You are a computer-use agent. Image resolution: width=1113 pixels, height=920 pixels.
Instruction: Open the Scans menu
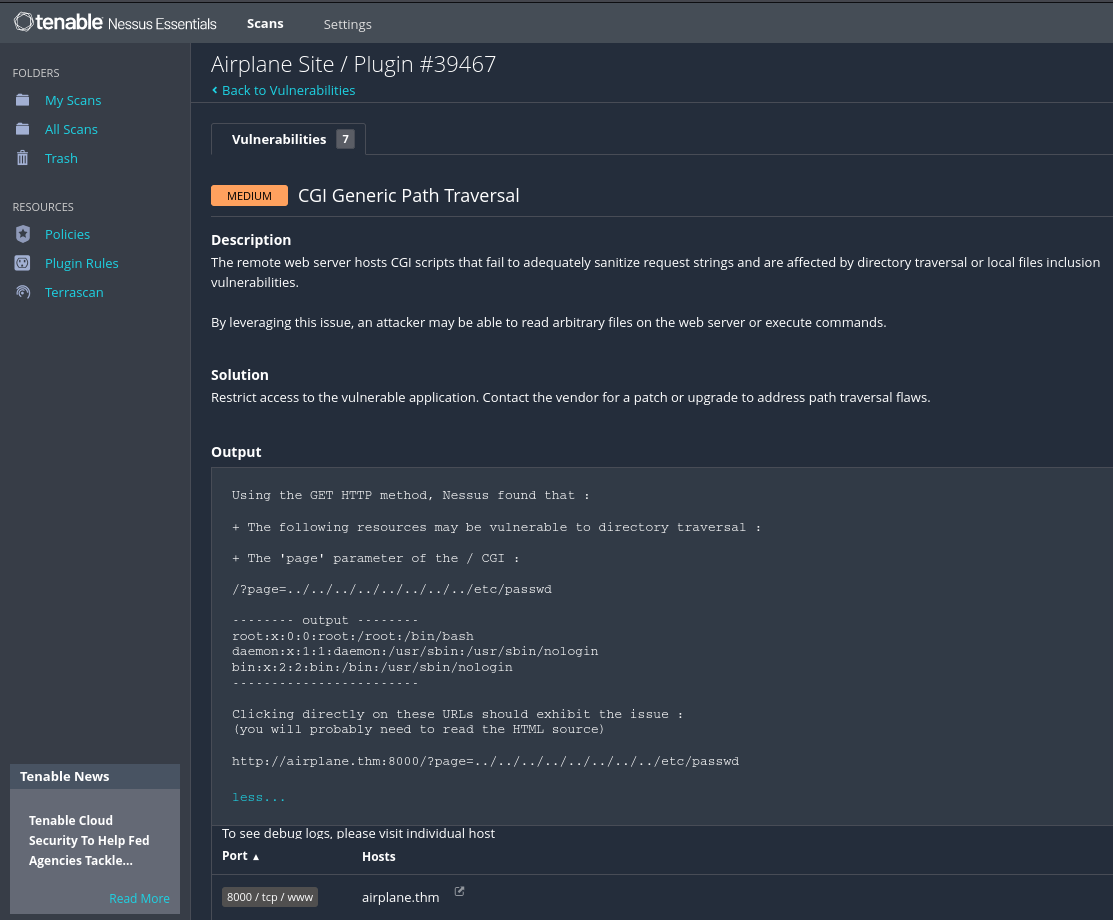coord(265,23)
